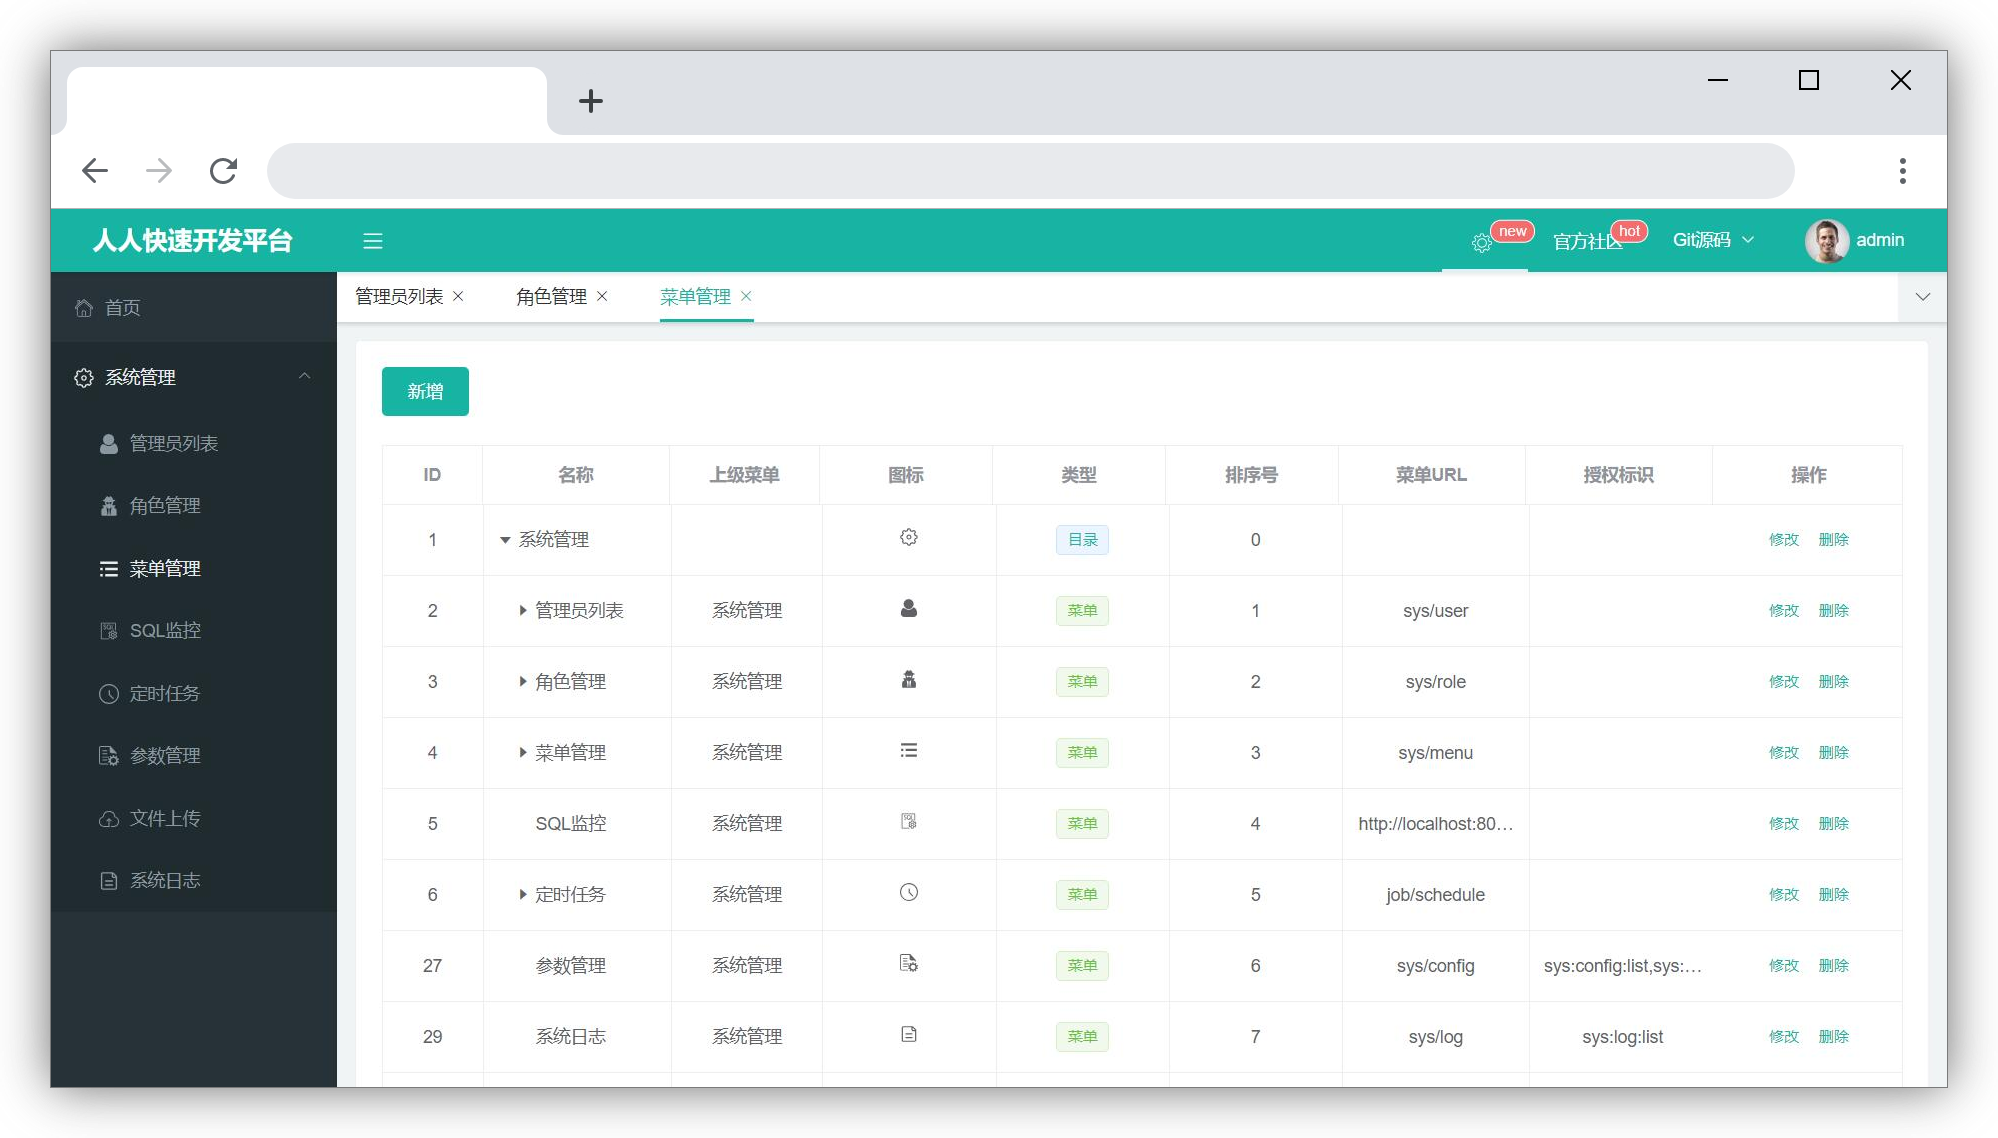Click the 新增 button

tap(425, 392)
